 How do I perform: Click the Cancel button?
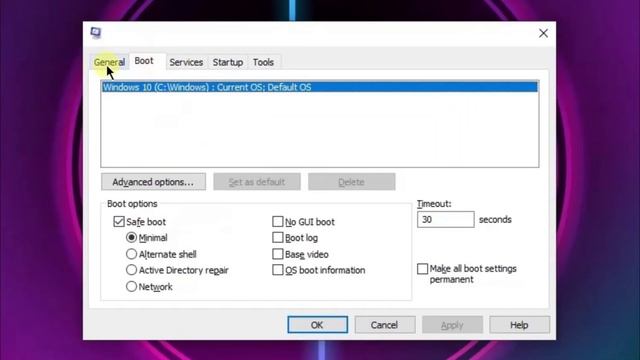(385, 325)
